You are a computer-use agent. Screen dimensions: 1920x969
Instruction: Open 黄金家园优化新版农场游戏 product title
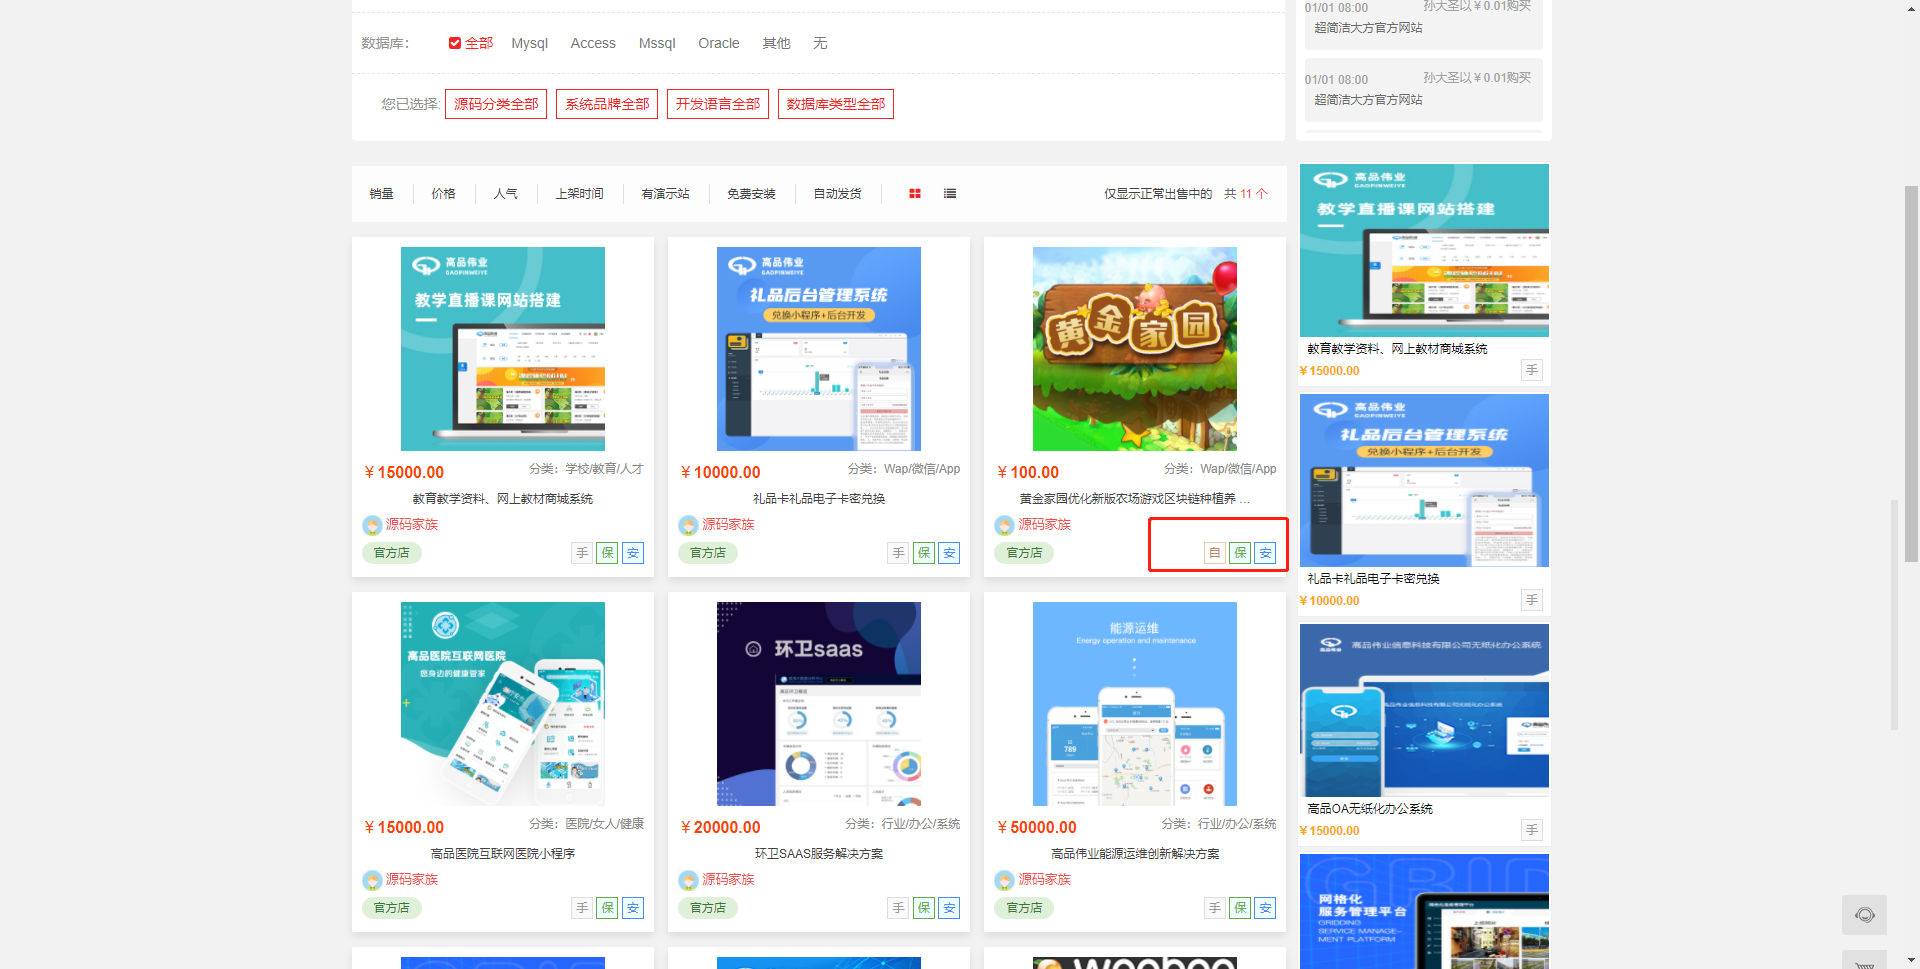pos(1134,499)
